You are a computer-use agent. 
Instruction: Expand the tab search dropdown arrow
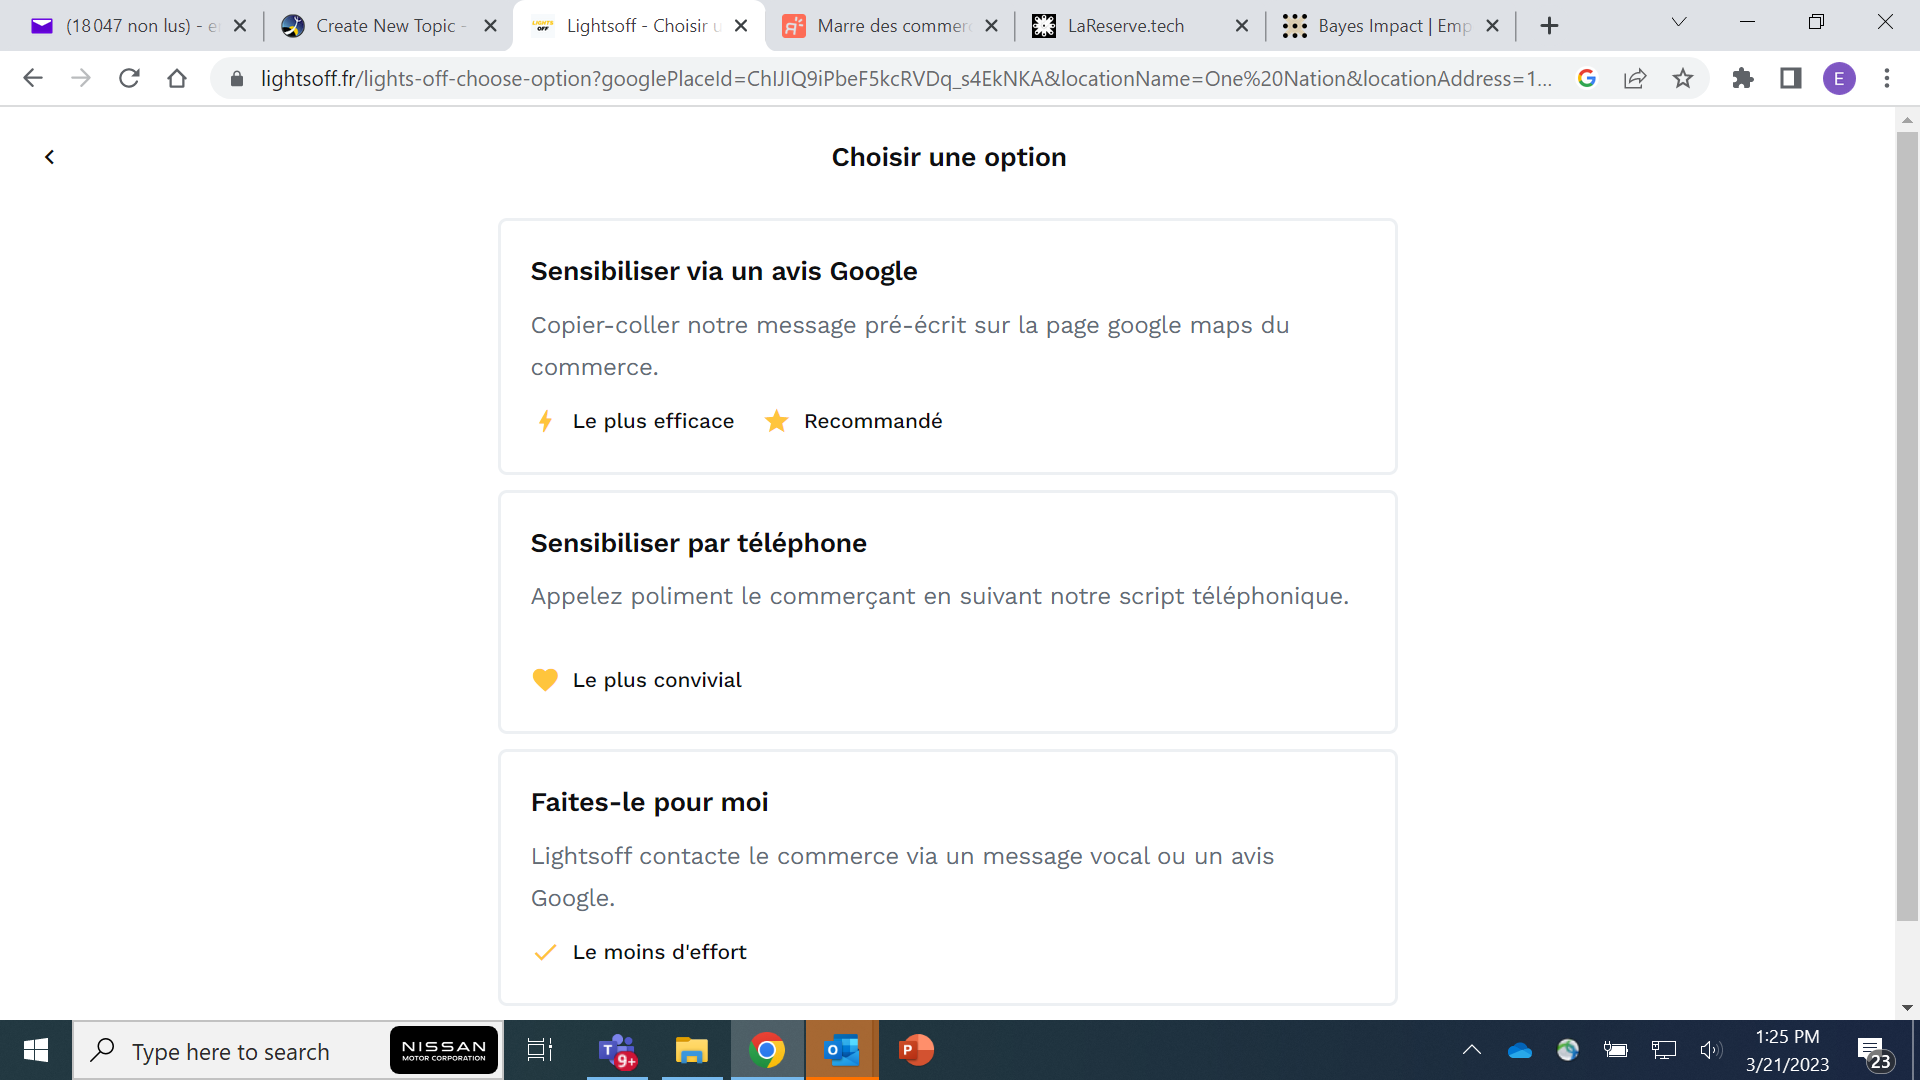tap(1679, 22)
